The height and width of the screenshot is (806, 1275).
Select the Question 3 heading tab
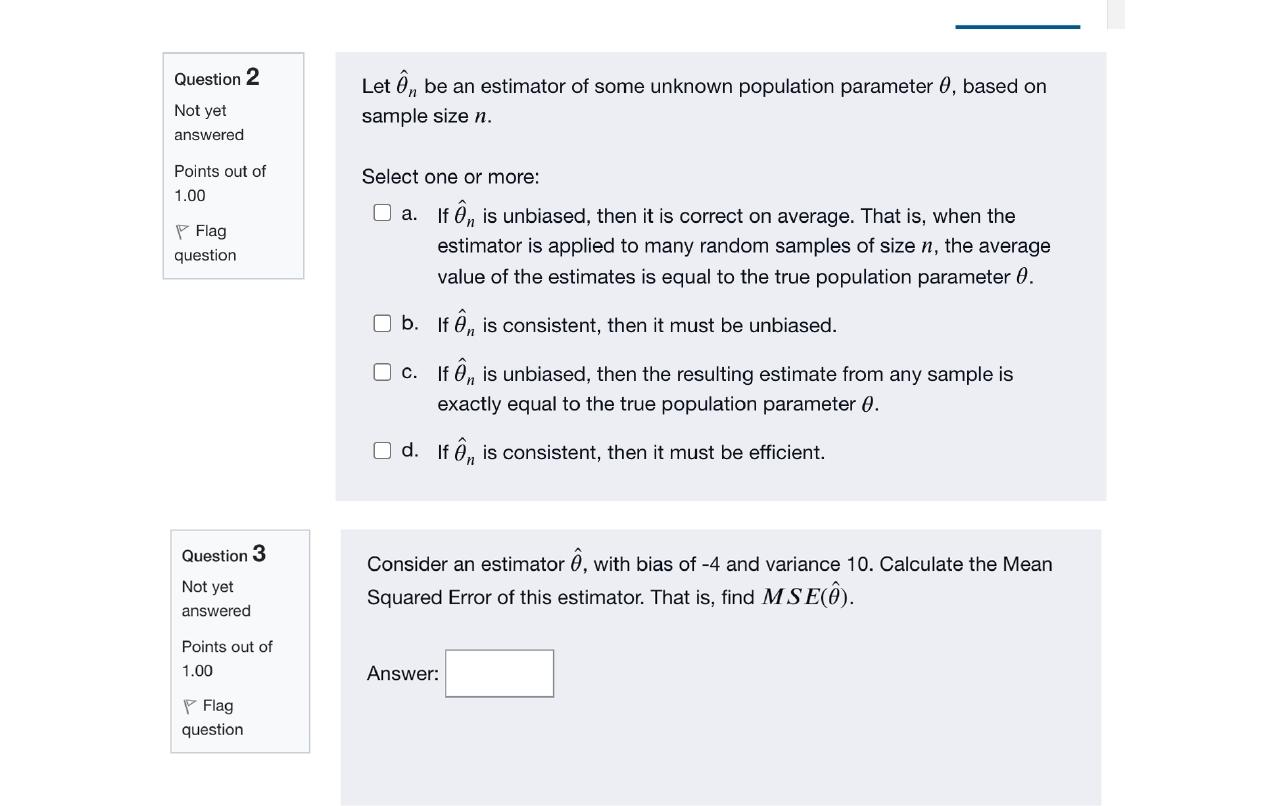tap(222, 554)
